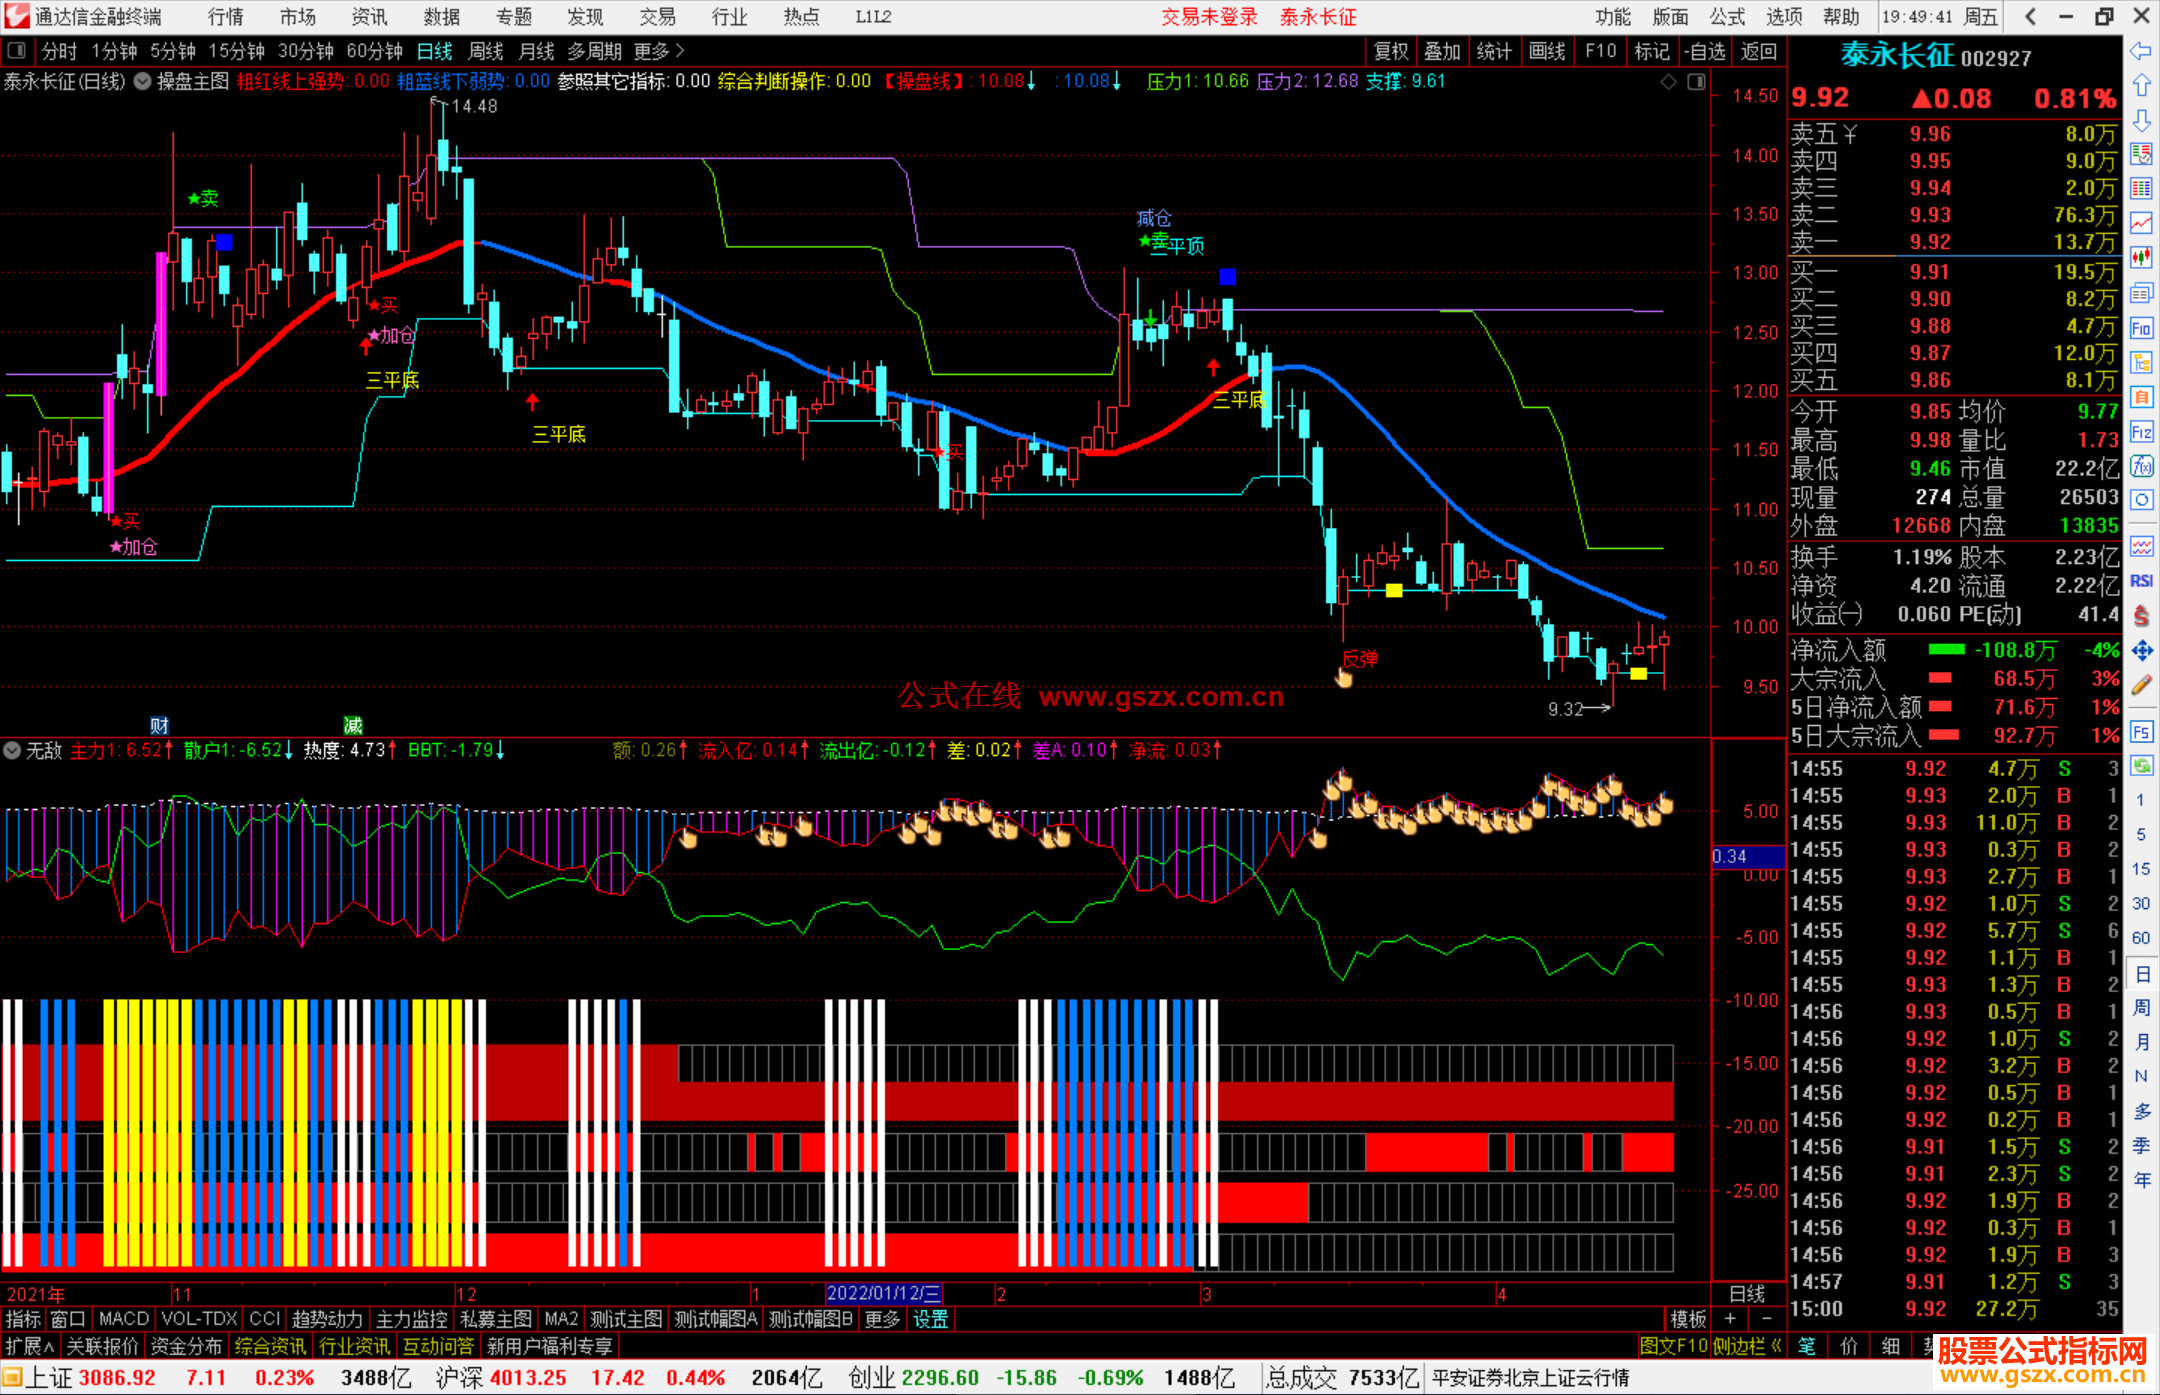Open the 窗口 window dropdown at bottom
This screenshot has height=1395, width=2160.
(68, 1320)
